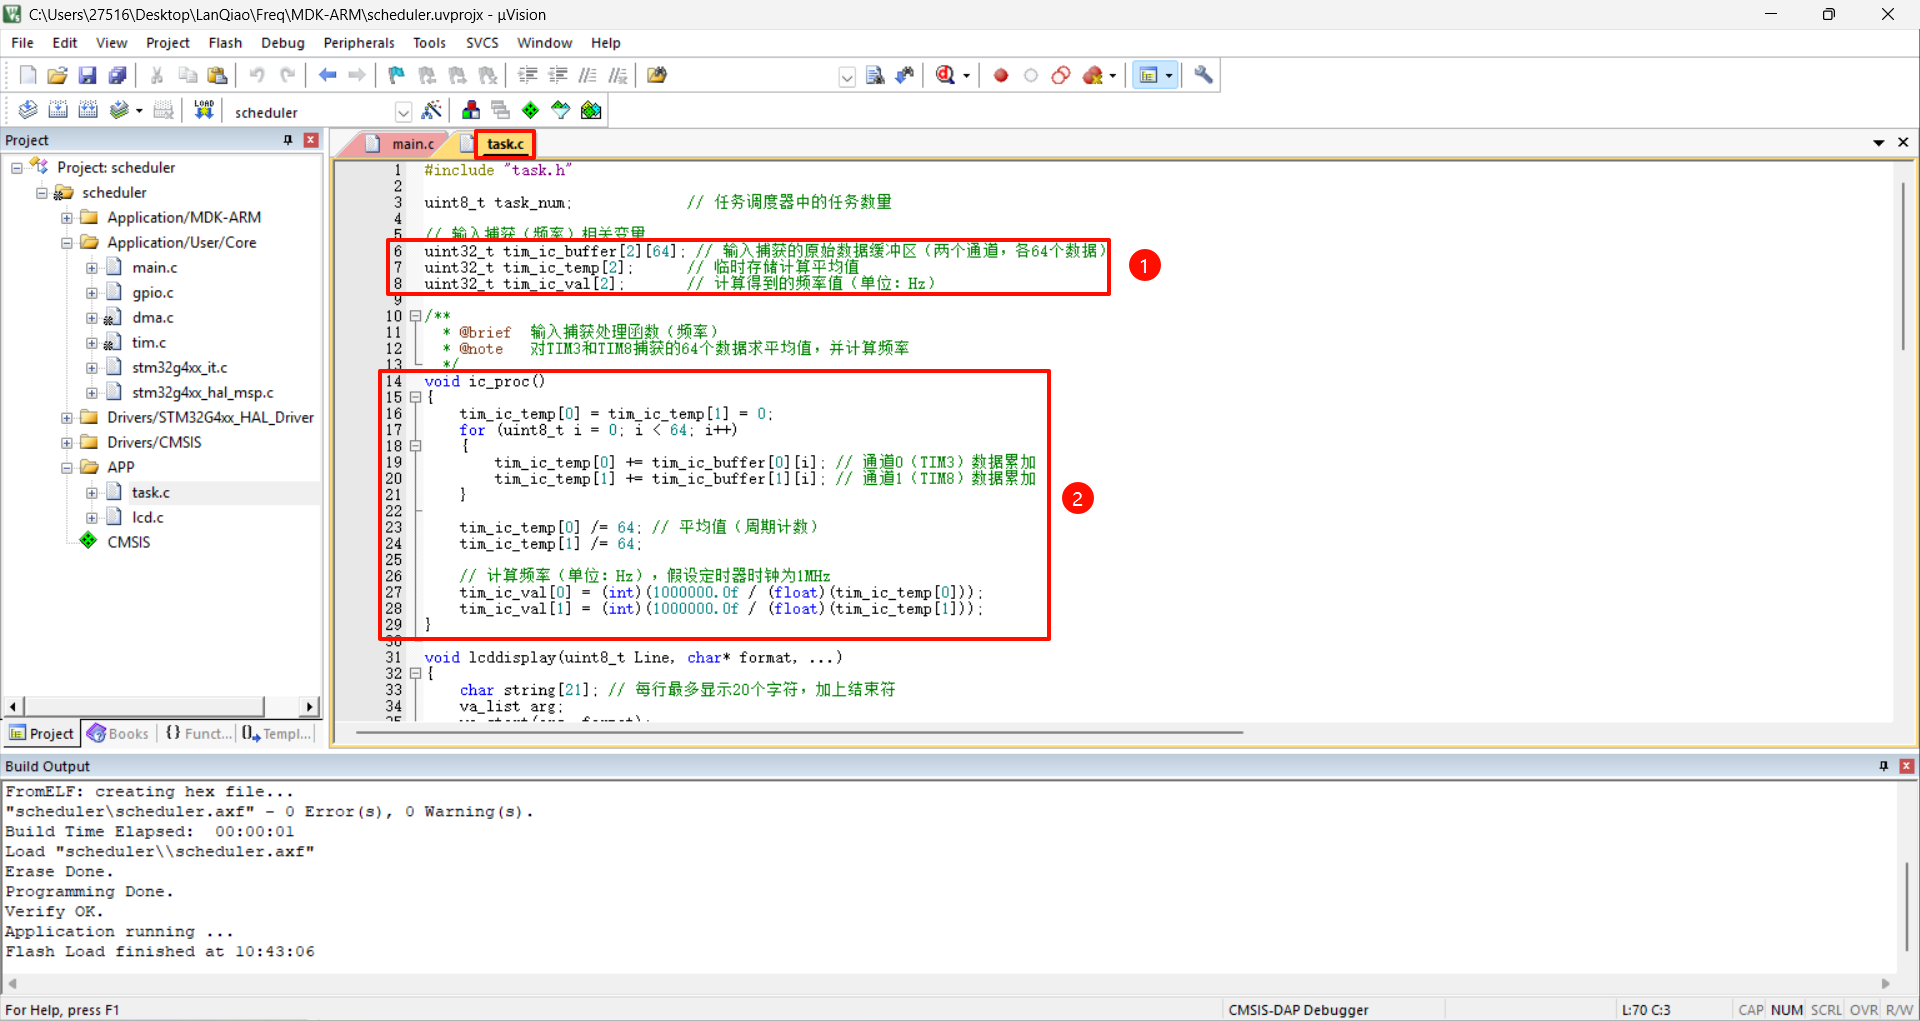Viewport: 1920px width, 1021px height.
Task: Toggle auto-hide pin on Project panel
Action: pyautogui.click(x=288, y=140)
